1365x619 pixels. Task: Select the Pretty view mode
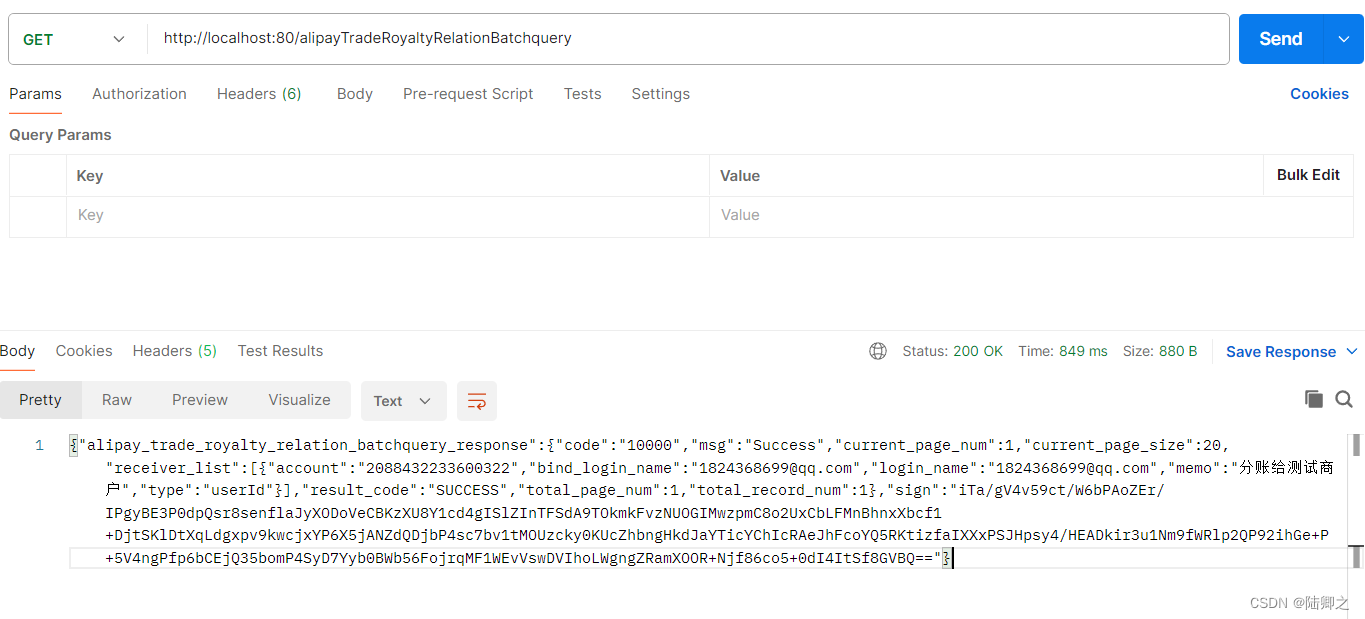40,400
